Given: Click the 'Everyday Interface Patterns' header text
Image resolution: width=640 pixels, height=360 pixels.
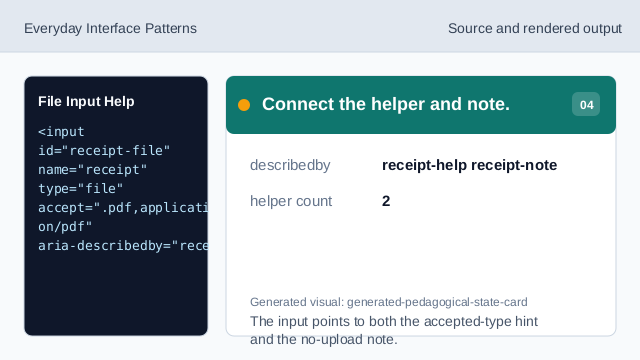Looking at the screenshot, I should (x=110, y=29).
